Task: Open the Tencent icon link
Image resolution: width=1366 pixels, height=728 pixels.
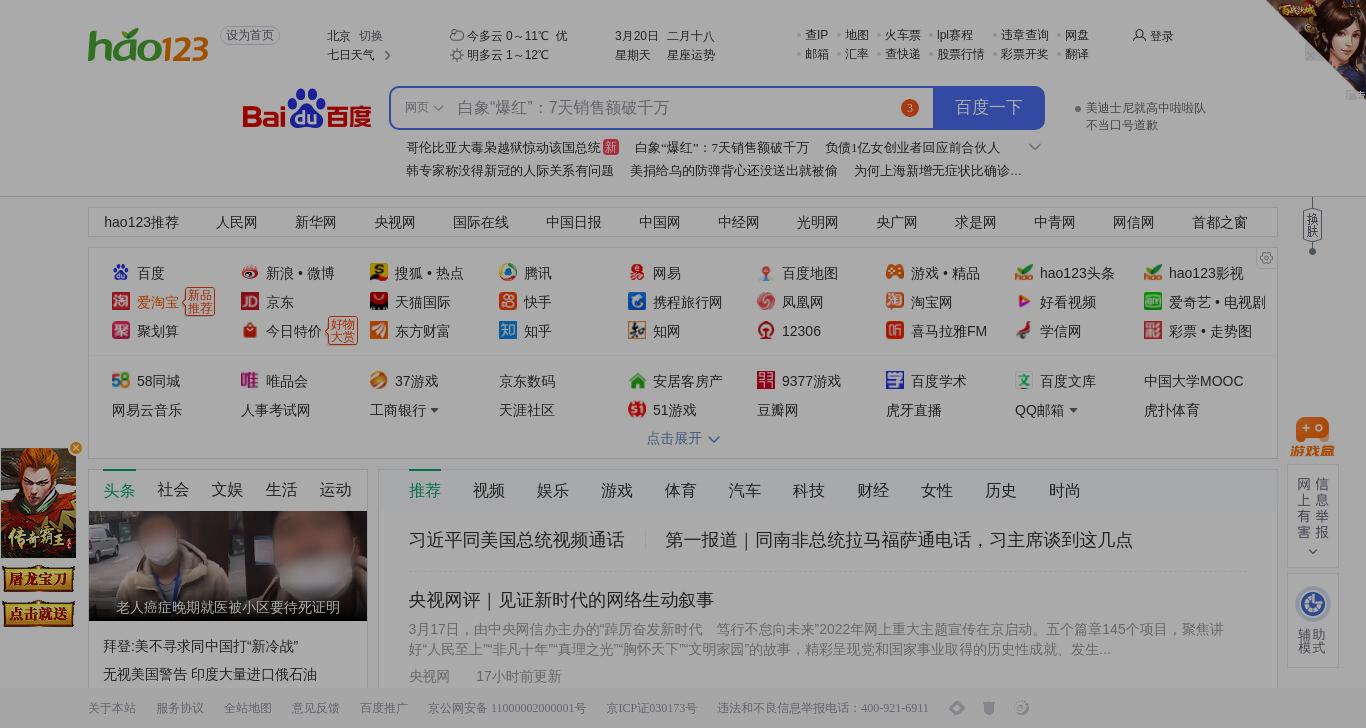Action: click(x=508, y=273)
